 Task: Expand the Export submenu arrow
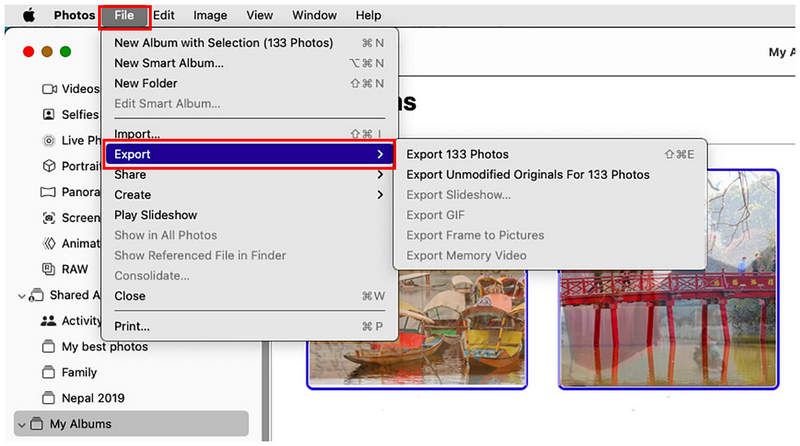pyautogui.click(x=380, y=154)
